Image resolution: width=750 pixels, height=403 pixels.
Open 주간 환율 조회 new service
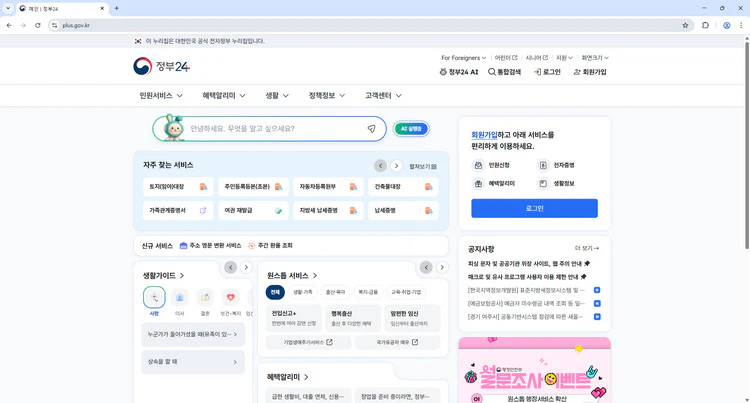coord(270,246)
